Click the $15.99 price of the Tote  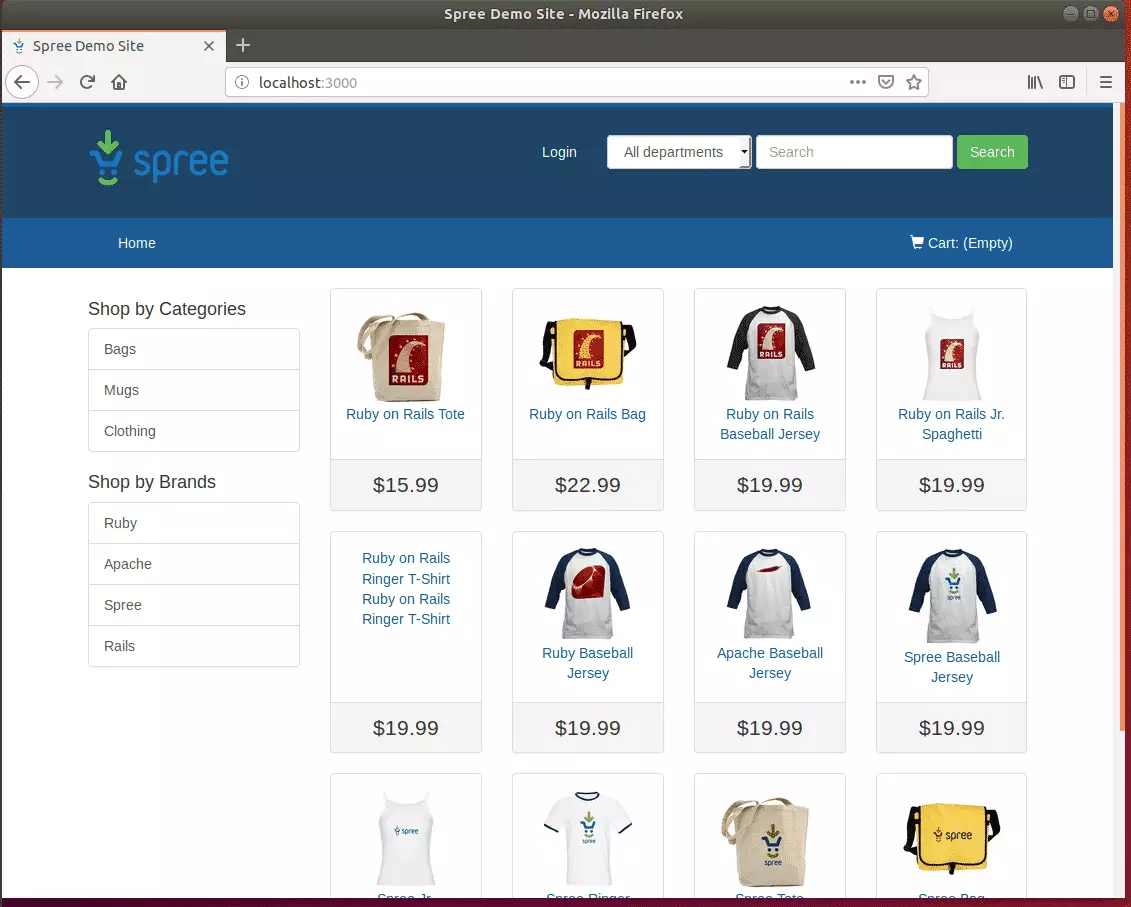point(405,485)
